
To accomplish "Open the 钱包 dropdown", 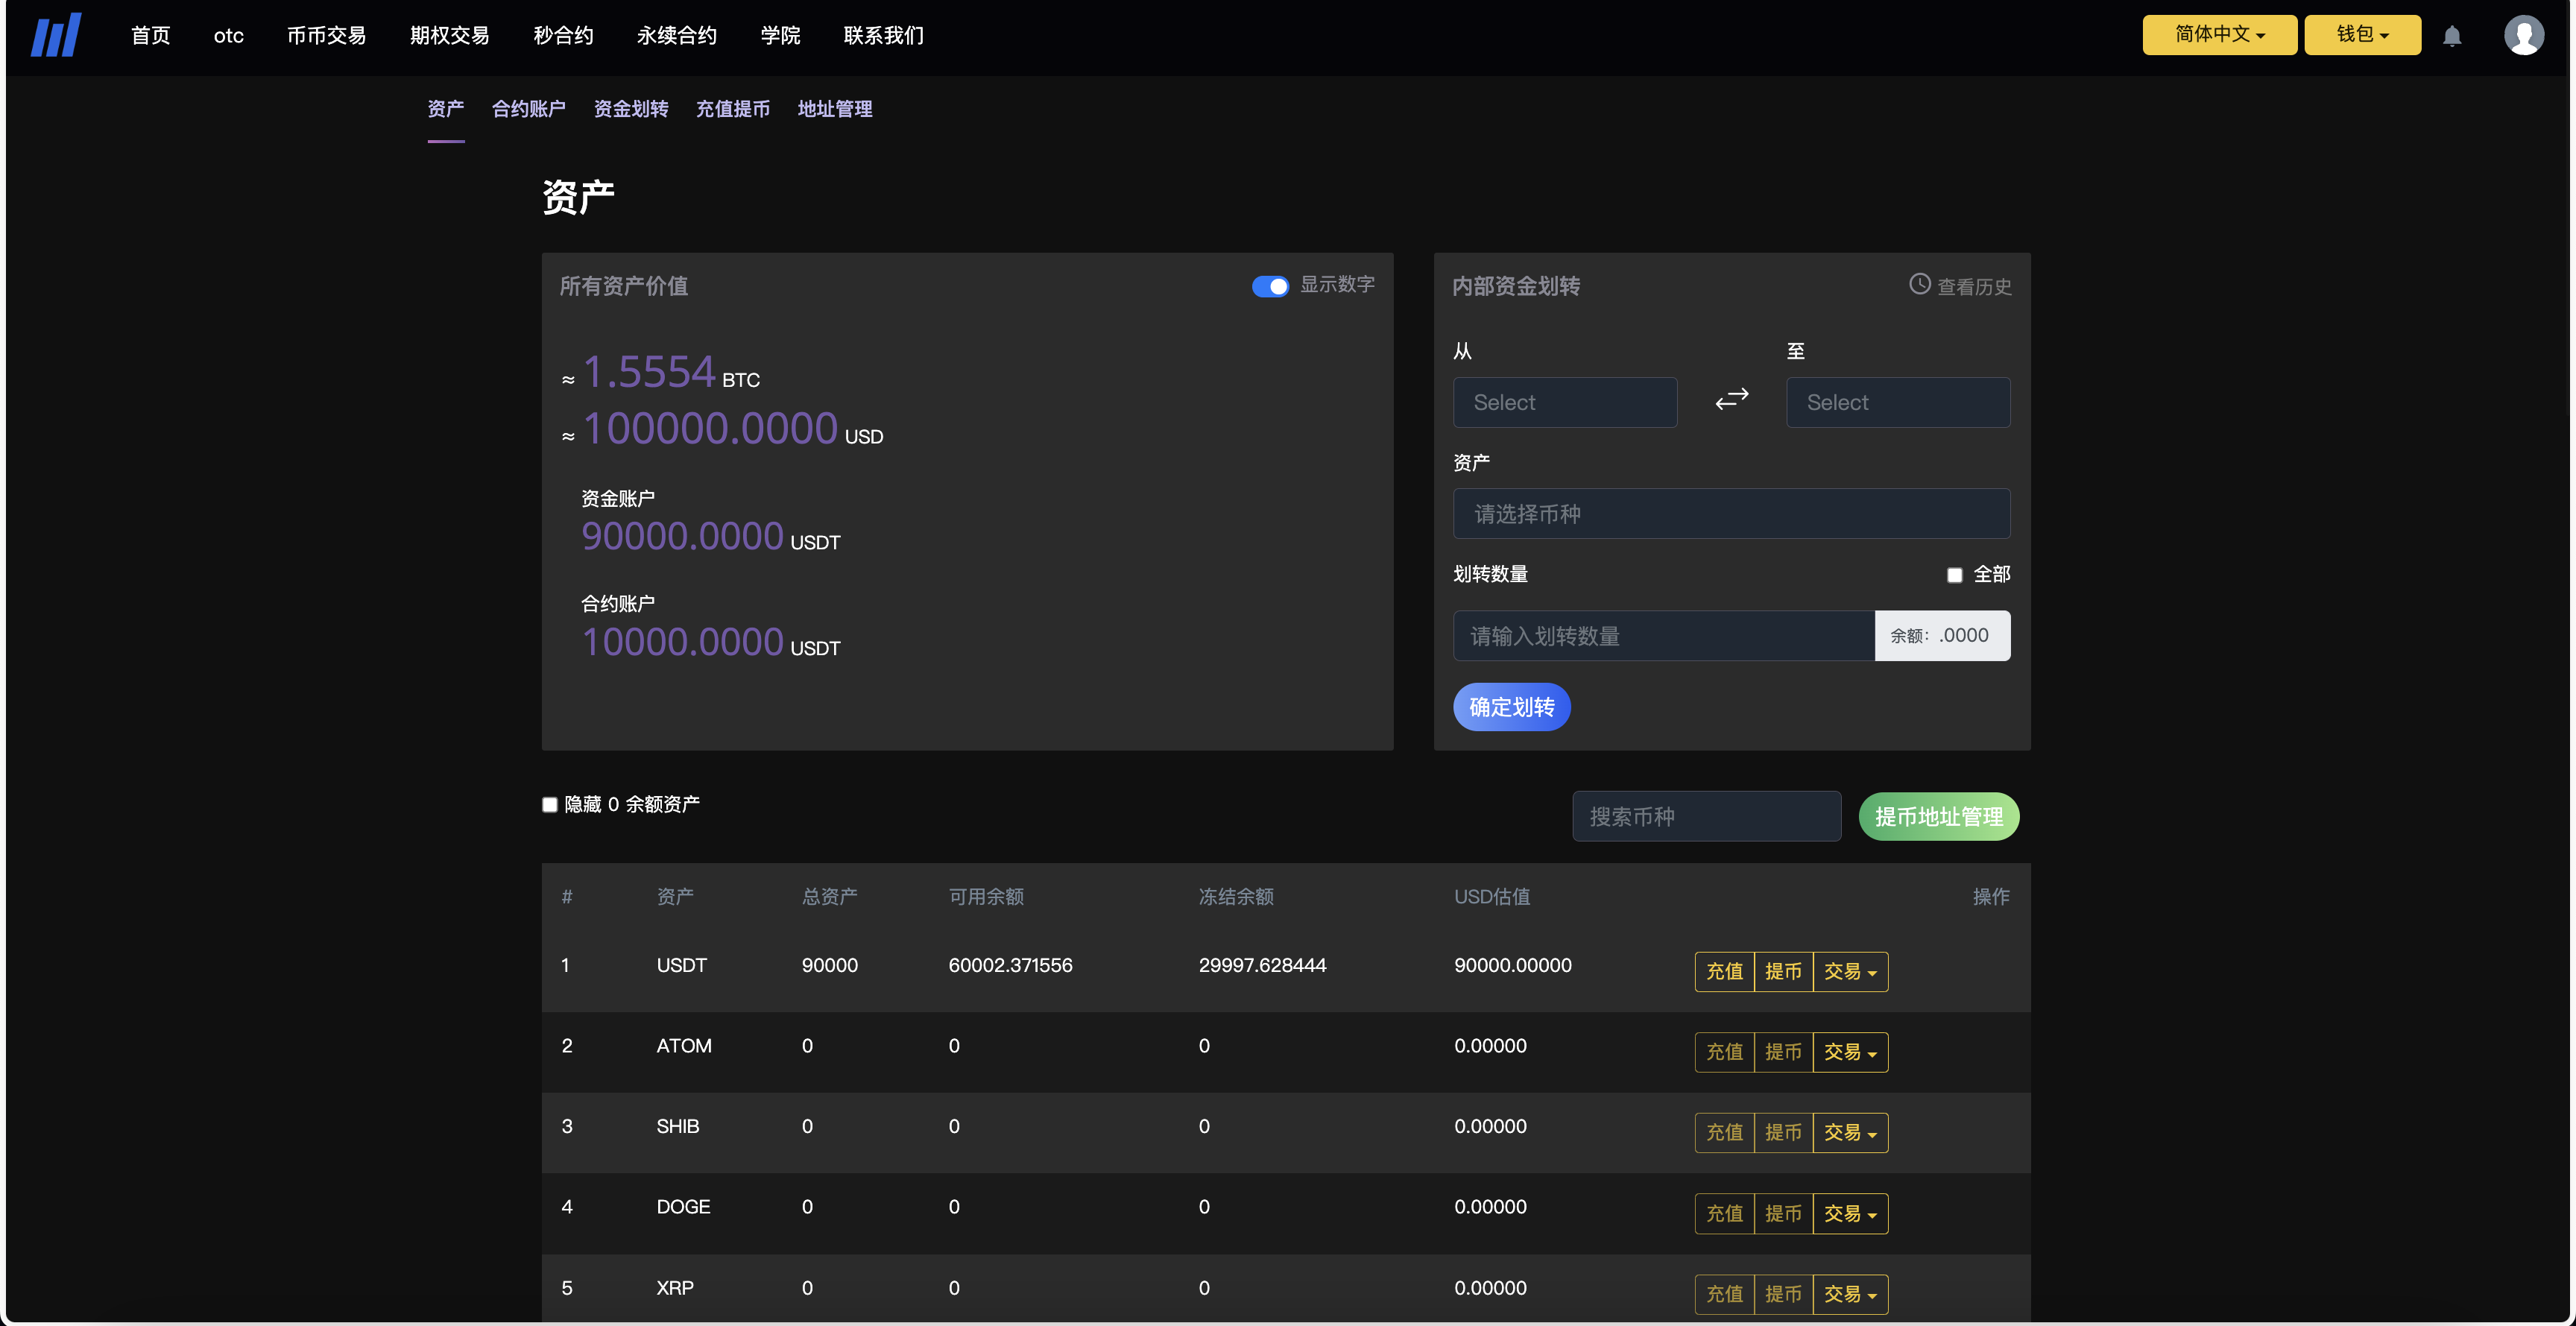I will coord(2362,35).
